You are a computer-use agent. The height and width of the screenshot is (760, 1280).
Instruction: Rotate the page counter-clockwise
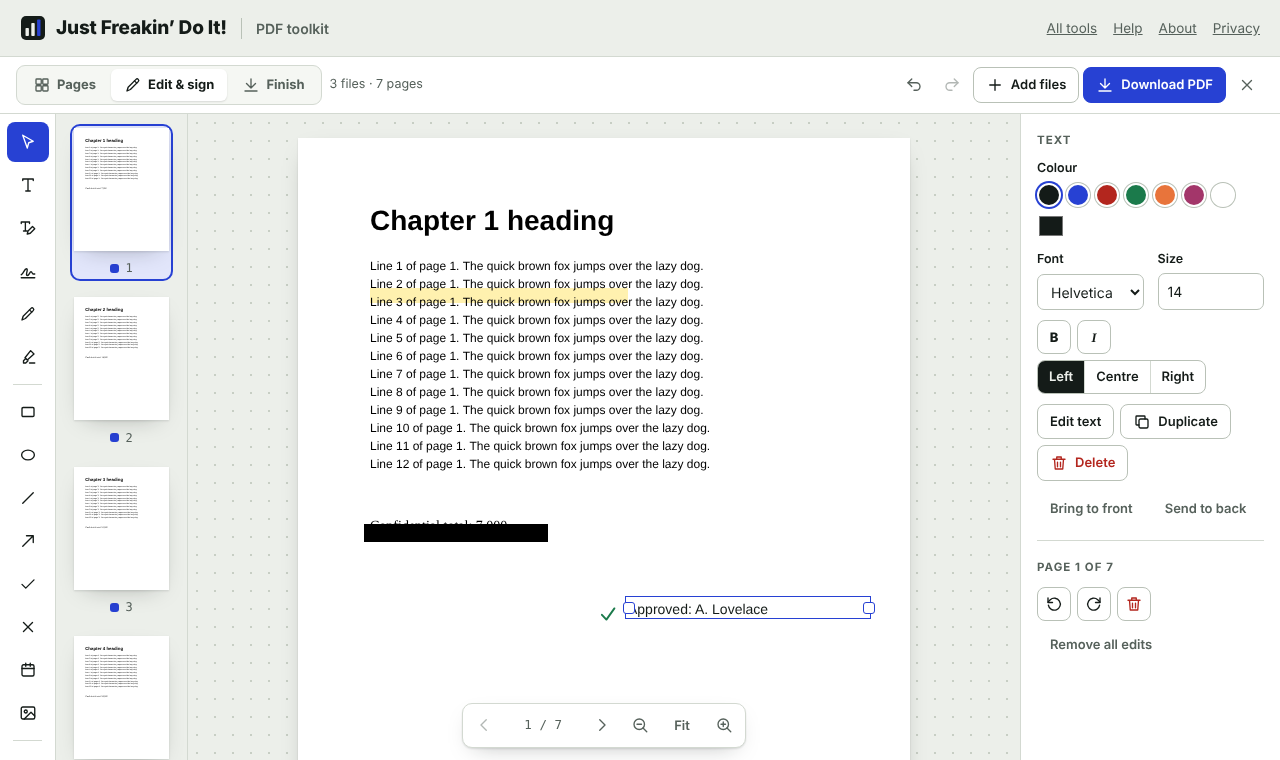point(1054,604)
